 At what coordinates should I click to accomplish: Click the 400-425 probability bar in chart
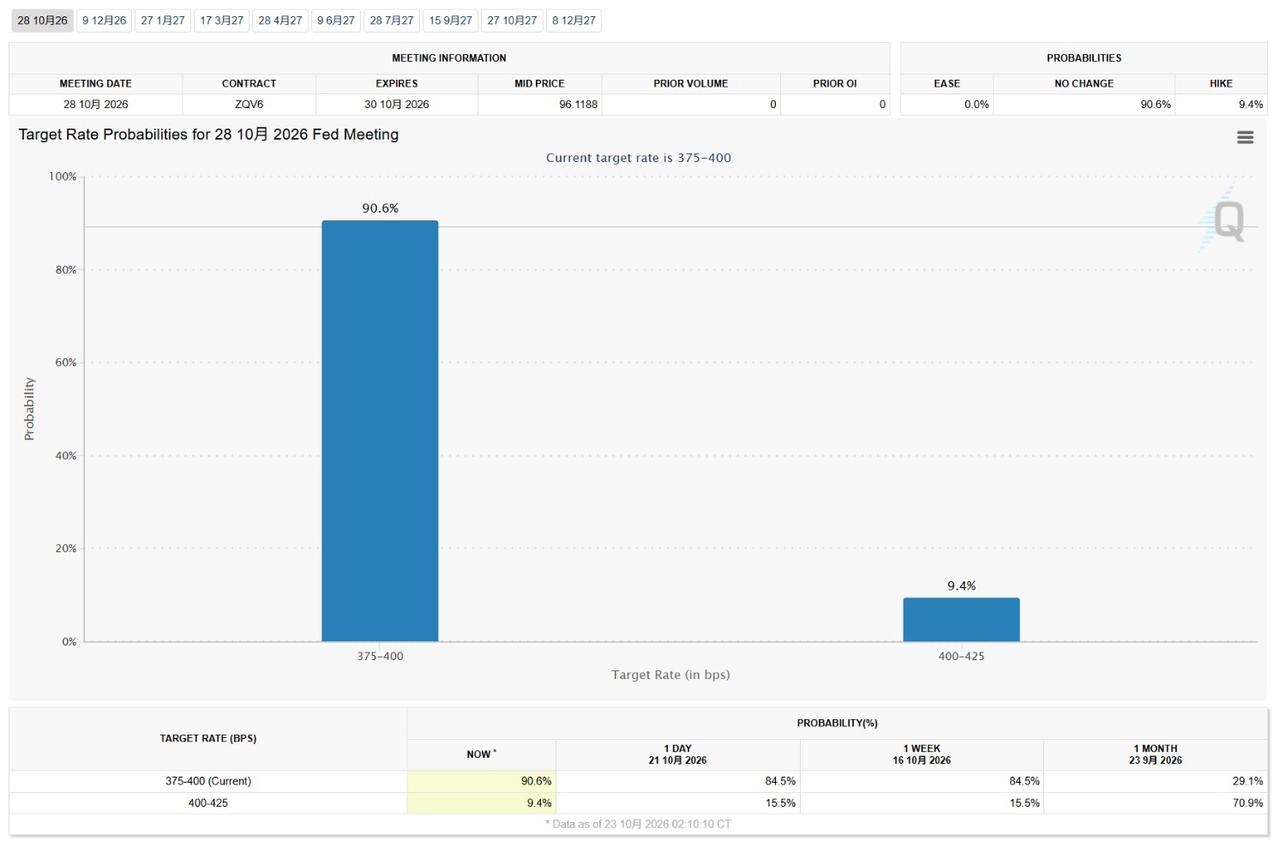click(x=961, y=620)
